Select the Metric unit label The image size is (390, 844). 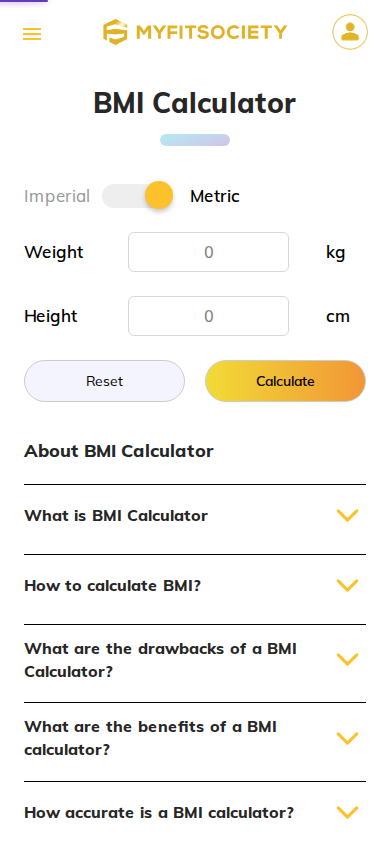tap(215, 196)
